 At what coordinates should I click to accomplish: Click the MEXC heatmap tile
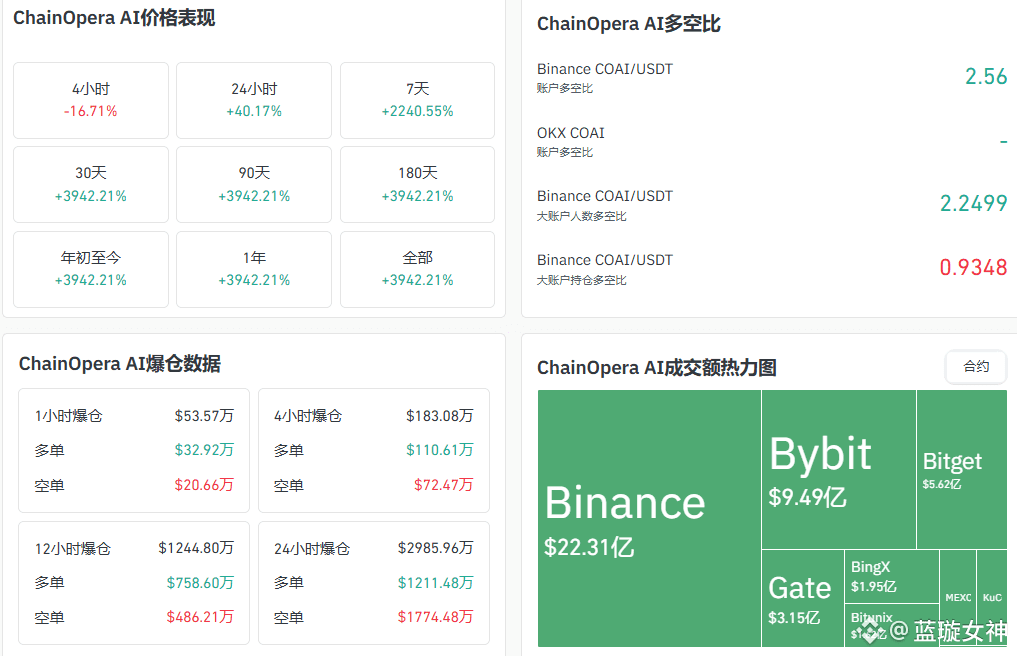tap(958, 598)
